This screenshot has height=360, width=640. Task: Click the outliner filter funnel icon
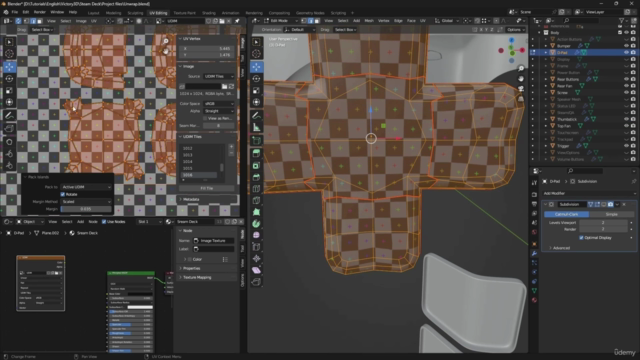tap(622, 20)
